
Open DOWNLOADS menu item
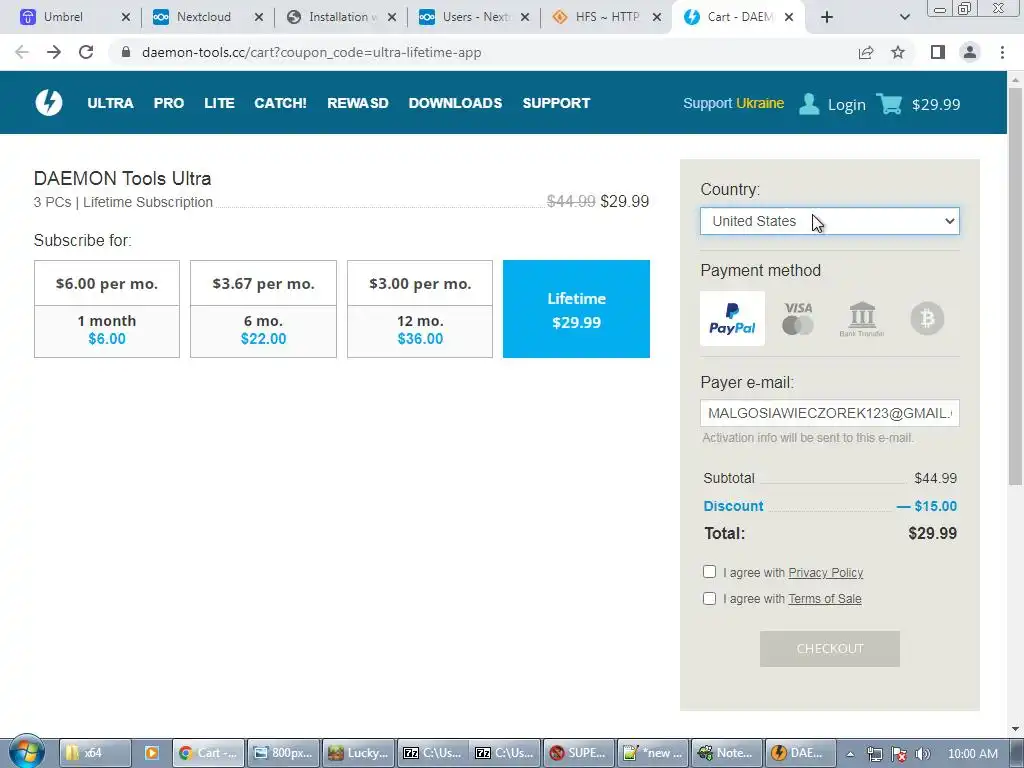click(455, 103)
